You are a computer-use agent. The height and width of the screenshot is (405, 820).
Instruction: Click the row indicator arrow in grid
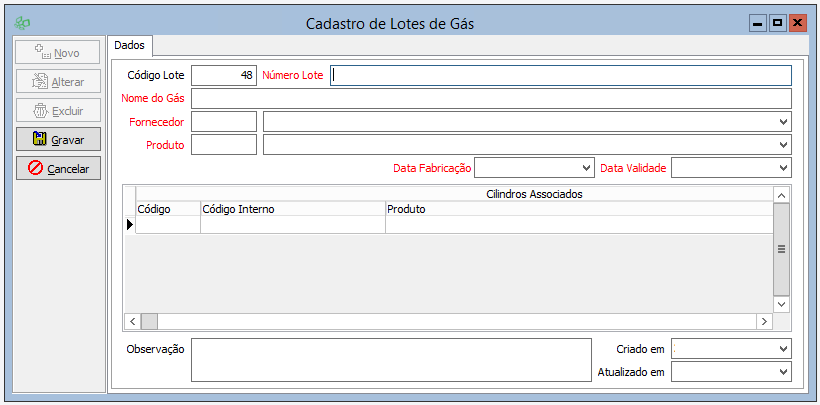pyautogui.click(x=129, y=225)
